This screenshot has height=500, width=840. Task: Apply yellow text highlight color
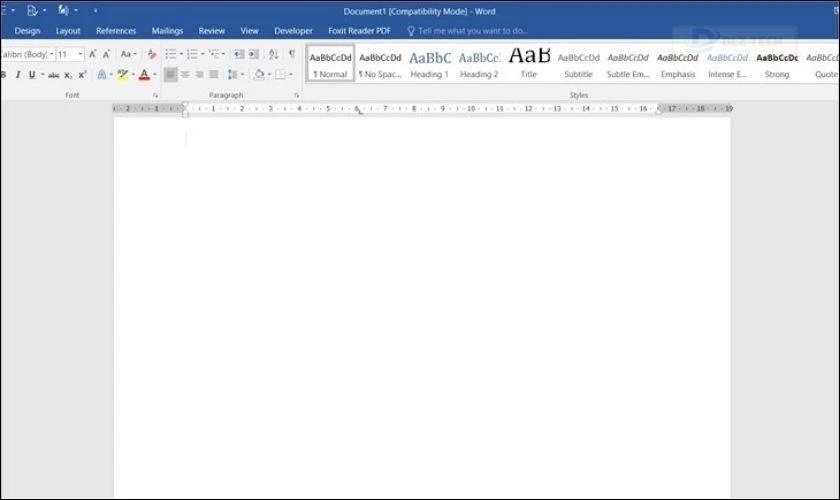[x=123, y=75]
